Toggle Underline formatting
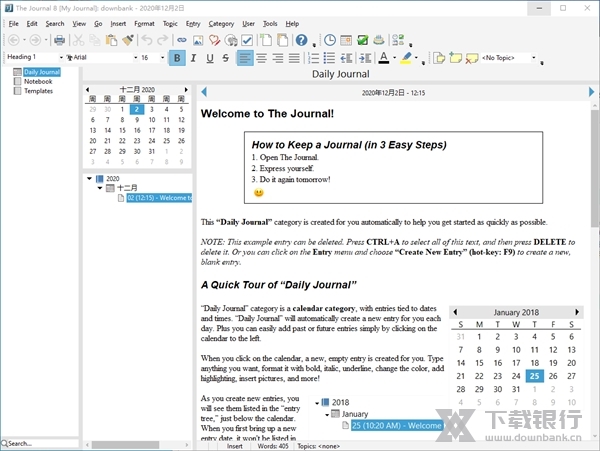This screenshot has height=451, width=600. (x=210, y=58)
